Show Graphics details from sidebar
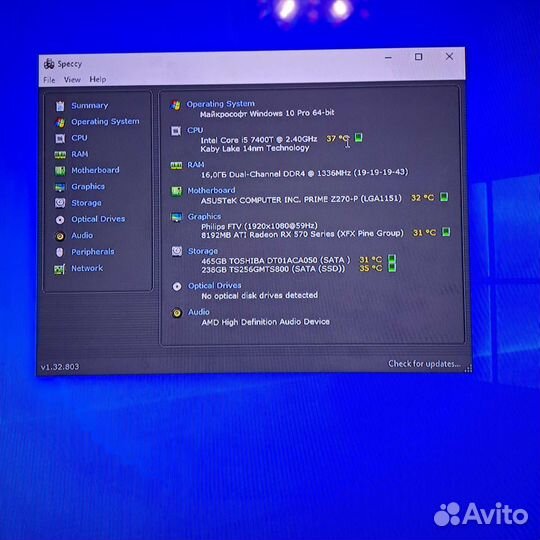 88,187
